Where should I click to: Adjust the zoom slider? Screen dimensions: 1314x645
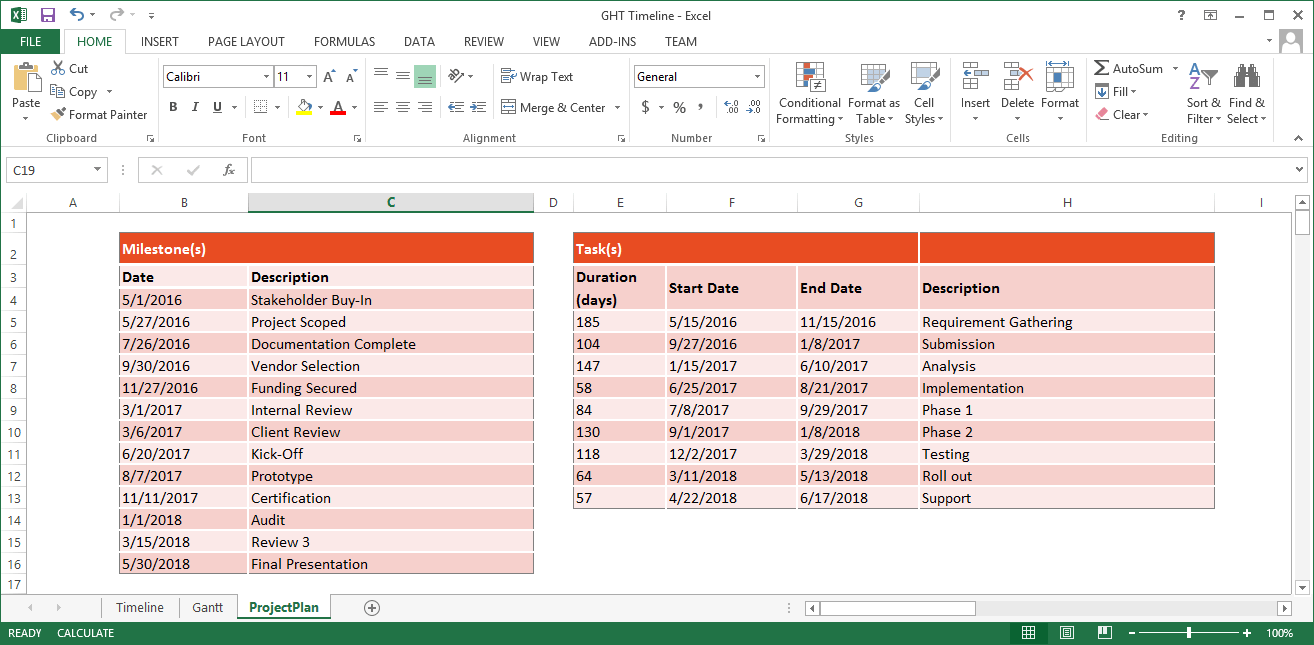pyautogui.click(x=1189, y=633)
